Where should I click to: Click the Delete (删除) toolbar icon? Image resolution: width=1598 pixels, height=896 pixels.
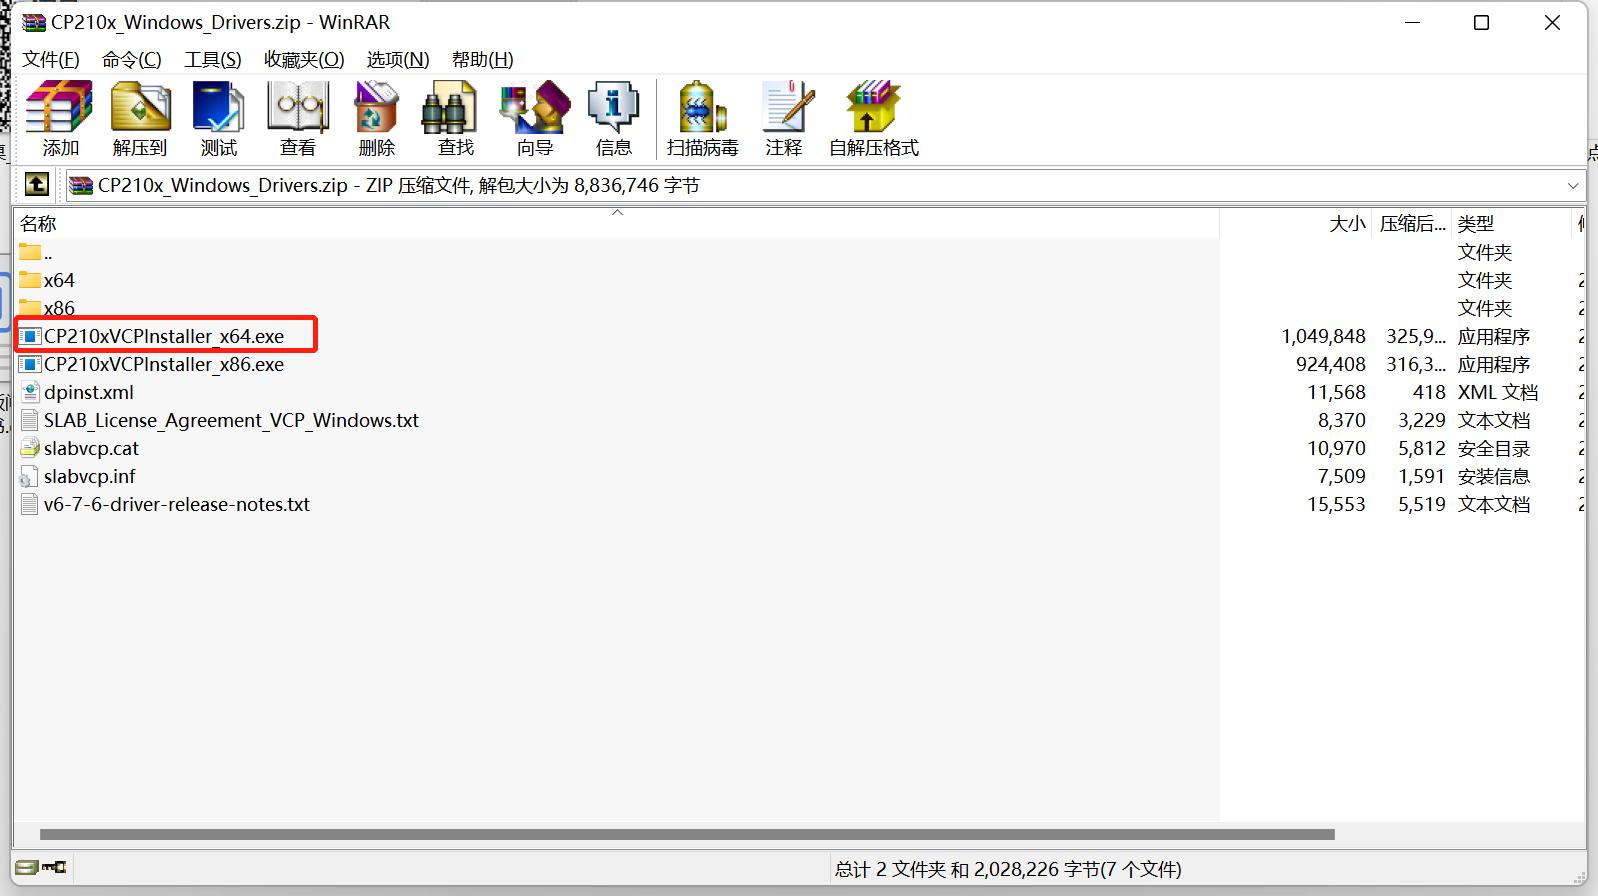(377, 119)
